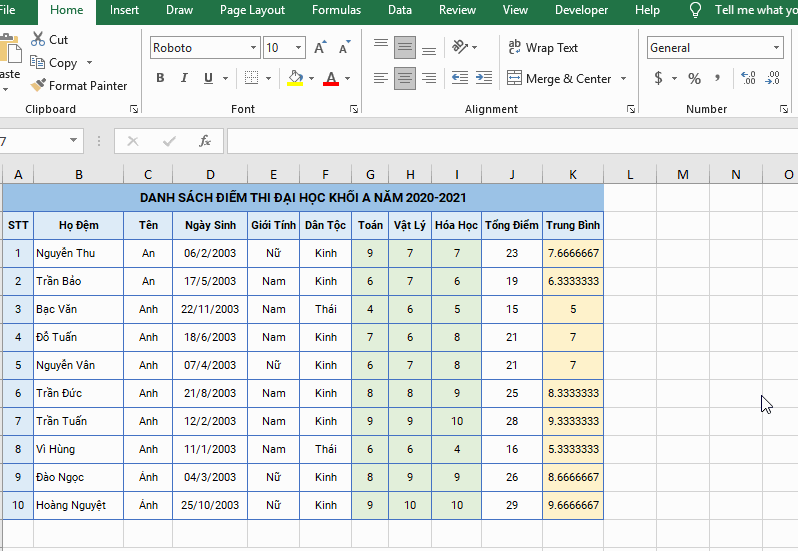The width and height of the screenshot is (798, 551).
Task: Click Decrease Indent icon
Action: 460,78
